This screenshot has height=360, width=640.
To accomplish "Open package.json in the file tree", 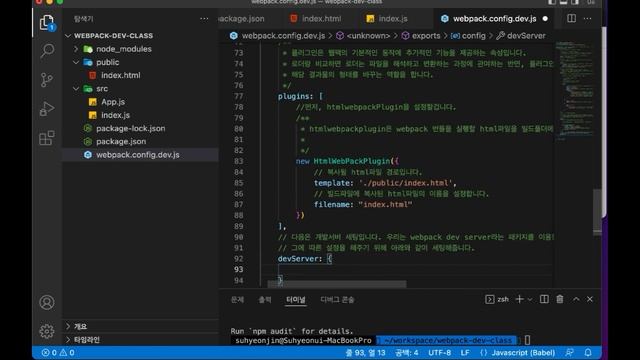I will click(x=121, y=142).
